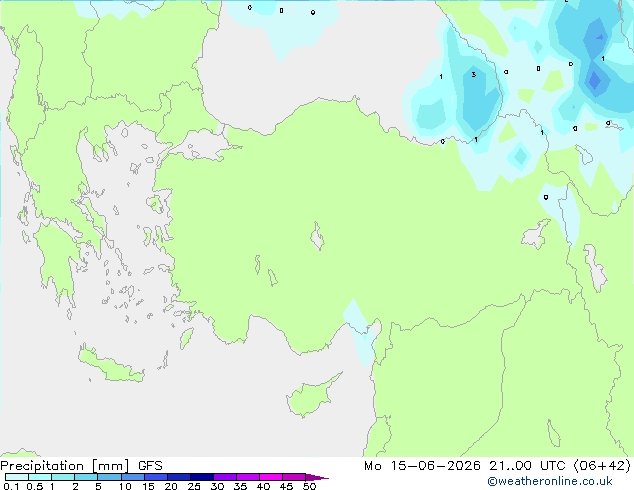The height and width of the screenshot is (490, 634).
Task: Click the 45–50 mm legend swatch
Action: click(x=294, y=477)
